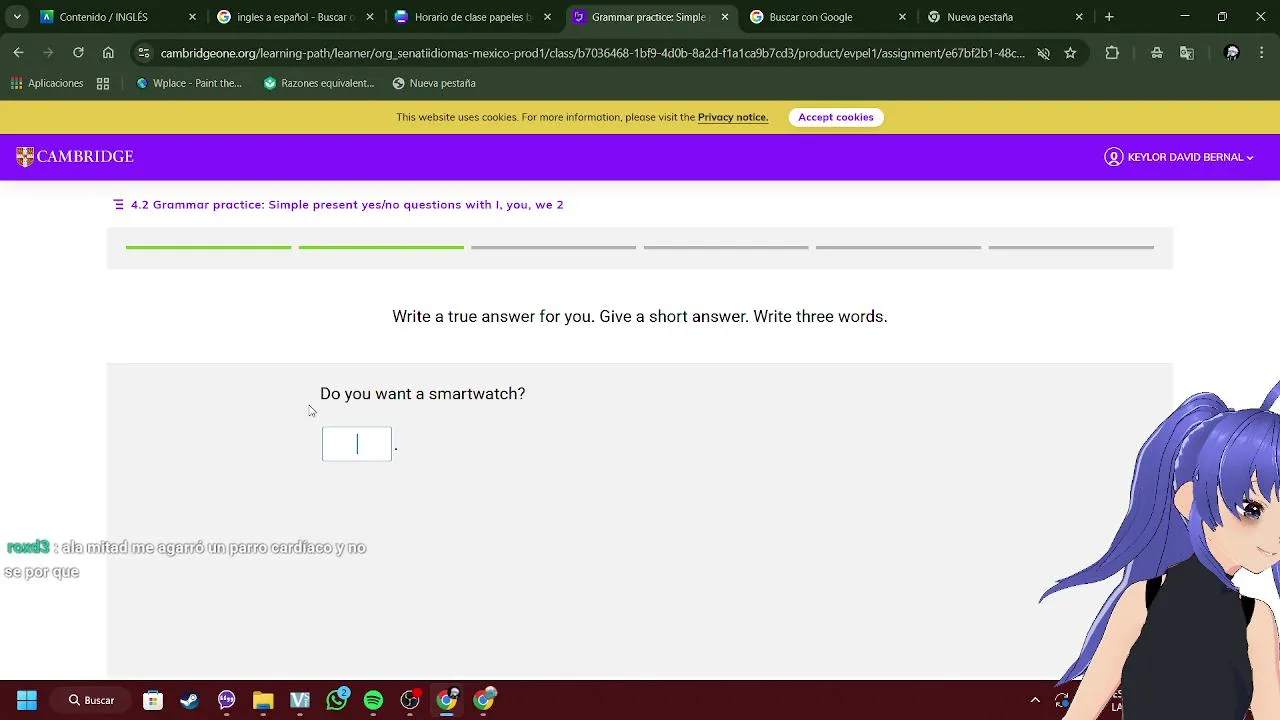Screen dimensions: 1280x720
Task: Close the Horario de clase papeles tab
Action: (547, 17)
